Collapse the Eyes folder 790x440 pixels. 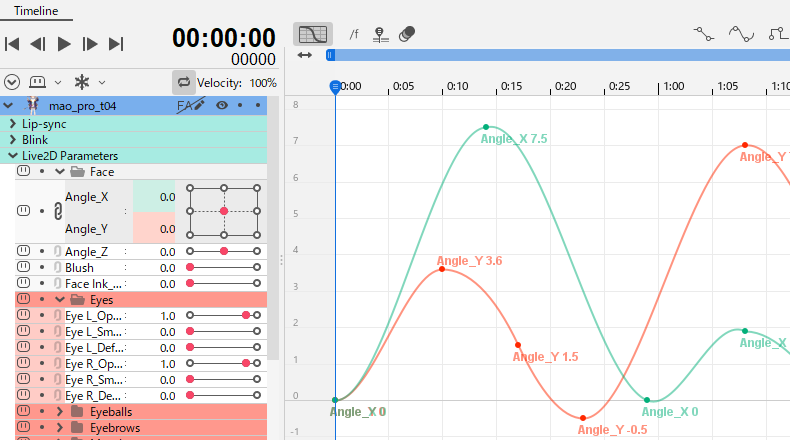60,299
